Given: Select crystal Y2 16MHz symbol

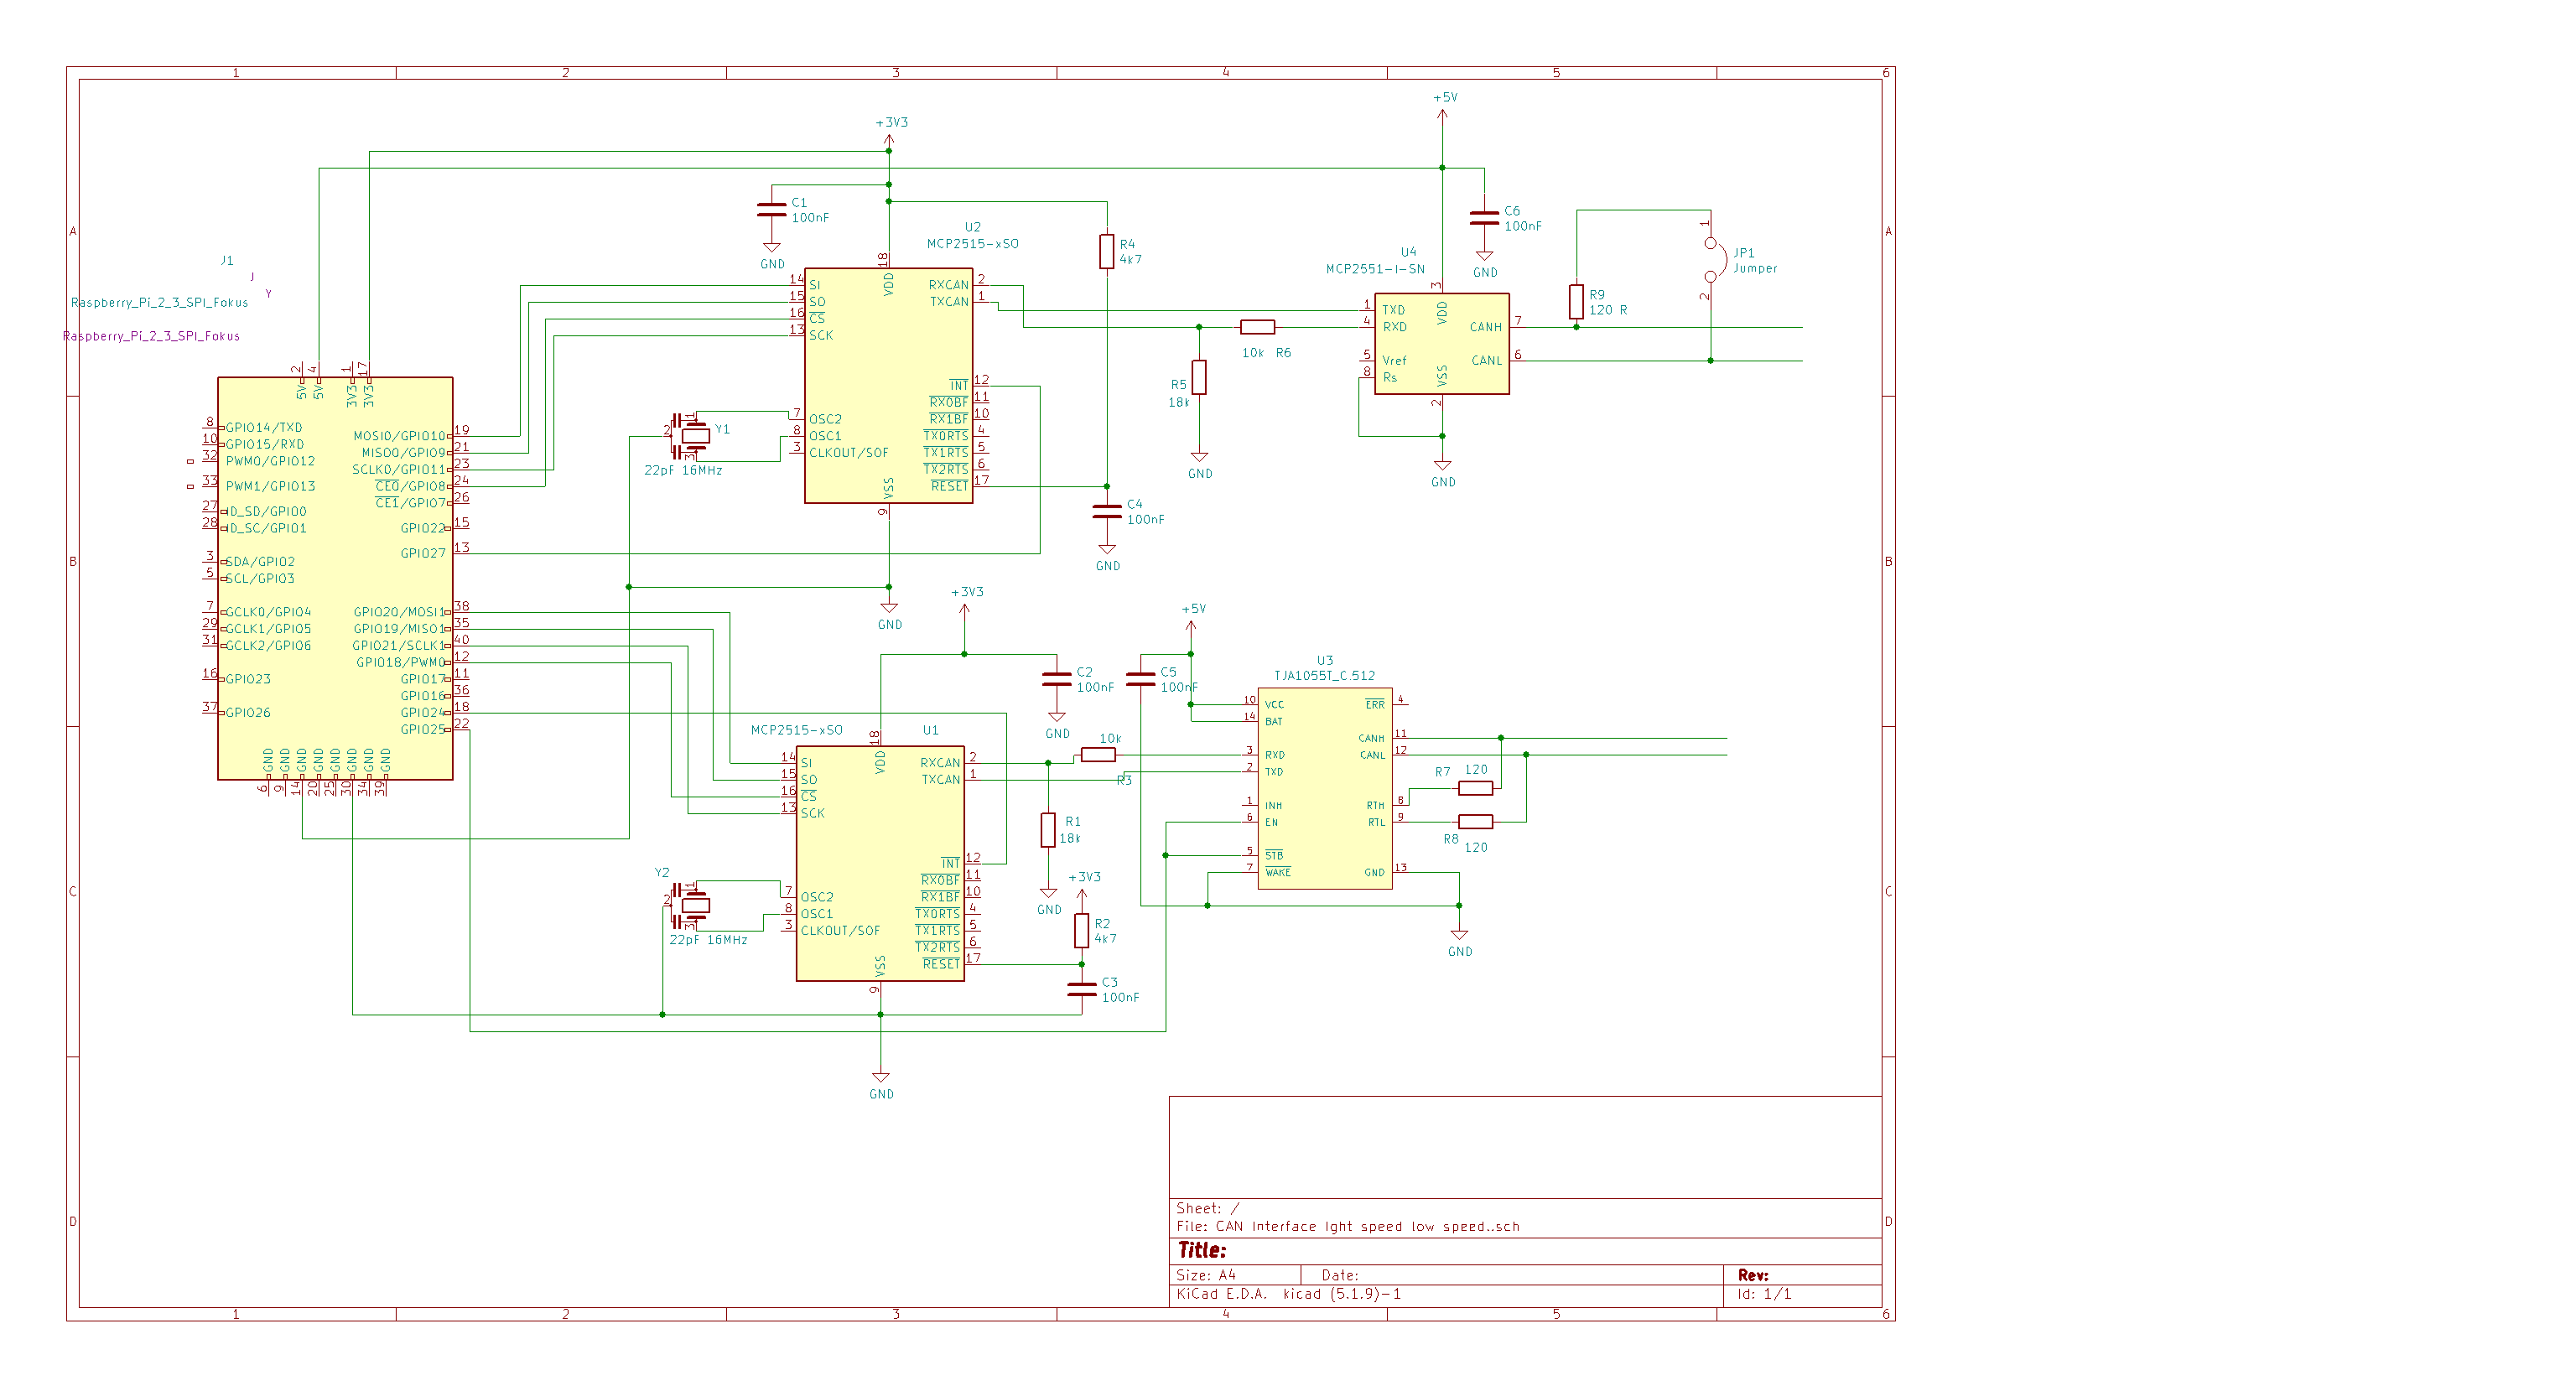Looking at the screenshot, I should click(692, 905).
